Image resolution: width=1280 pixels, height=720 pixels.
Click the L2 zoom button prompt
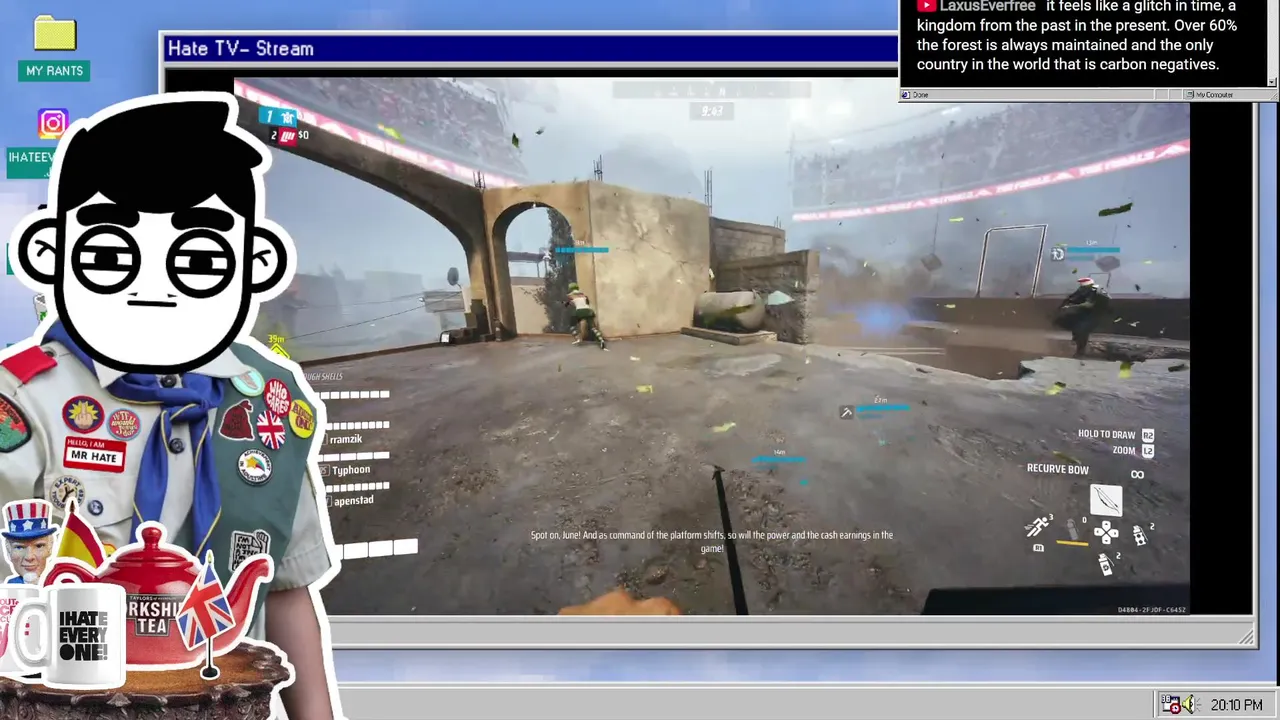pyautogui.click(x=1148, y=451)
